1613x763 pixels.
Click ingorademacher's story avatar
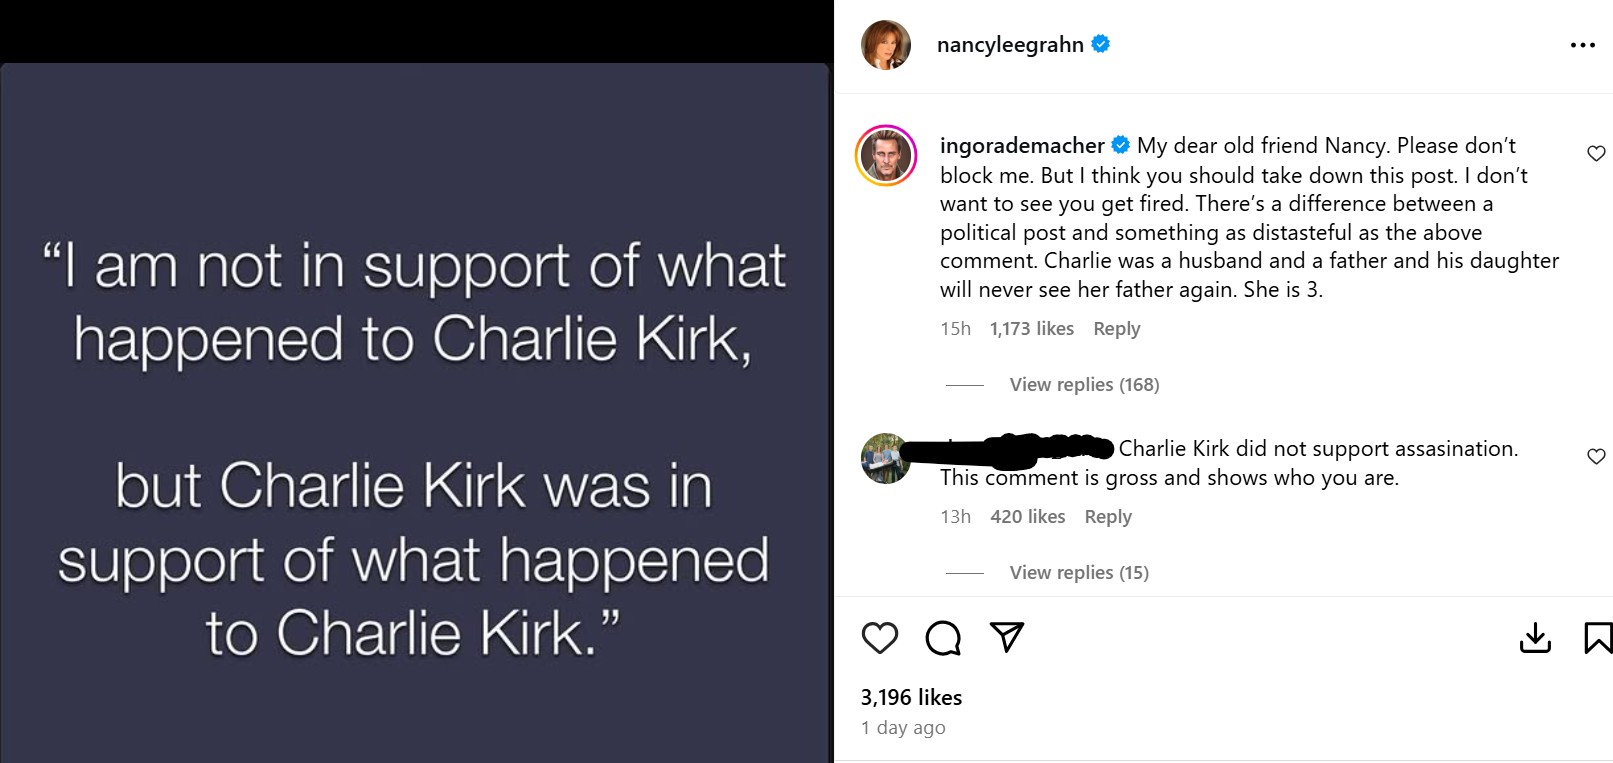point(886,156)
